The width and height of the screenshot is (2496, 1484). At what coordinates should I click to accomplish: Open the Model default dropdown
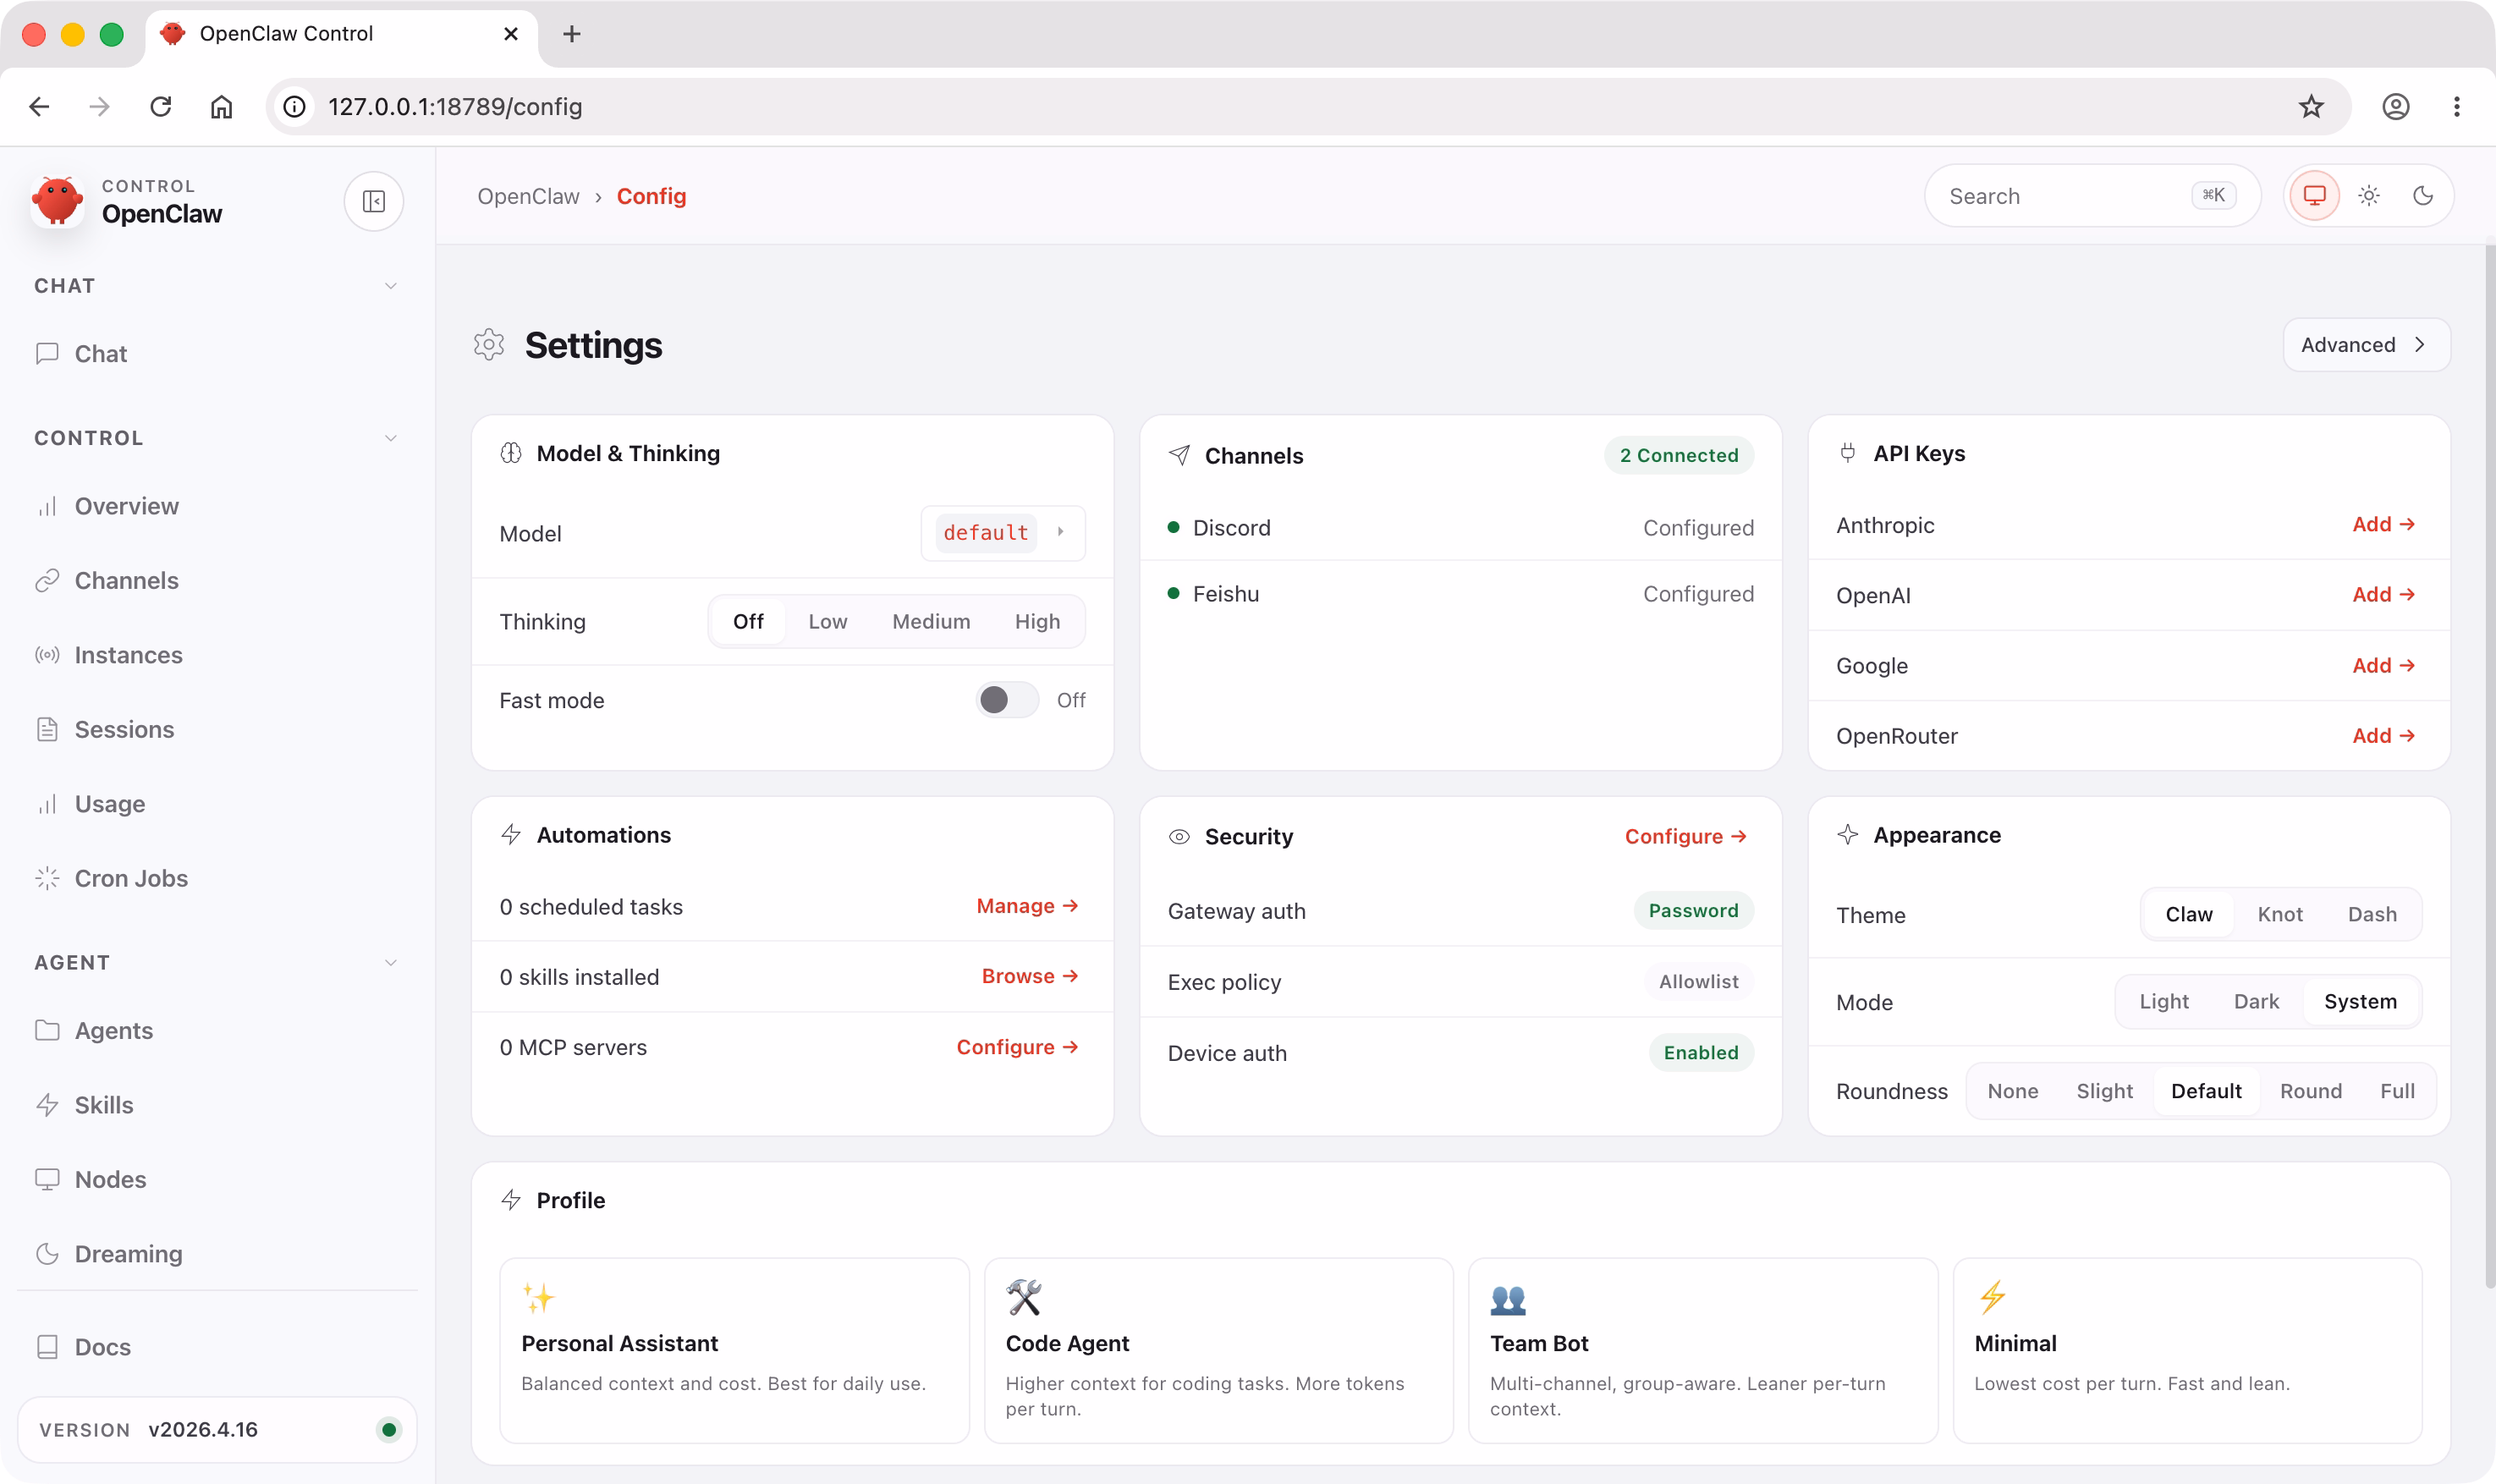click(x=1002, y=533)
